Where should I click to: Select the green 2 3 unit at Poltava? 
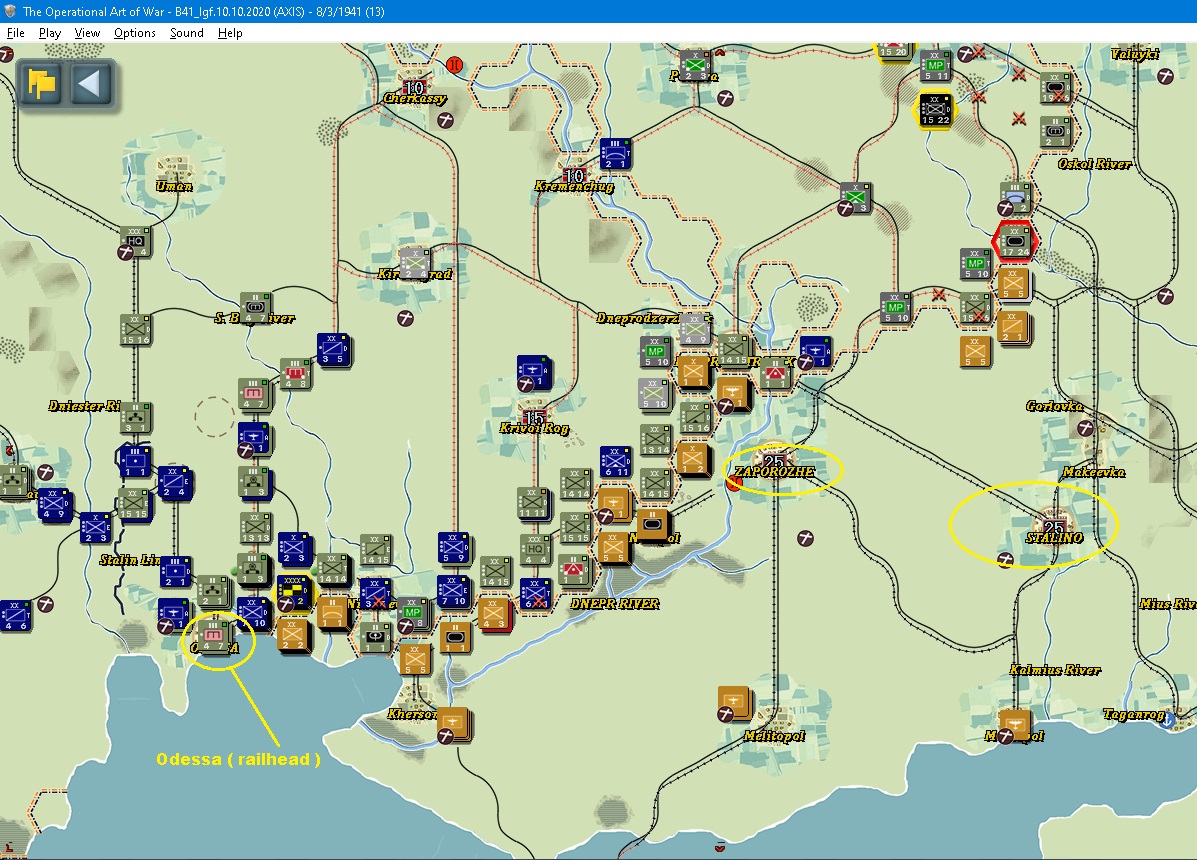tap(694, 66)
